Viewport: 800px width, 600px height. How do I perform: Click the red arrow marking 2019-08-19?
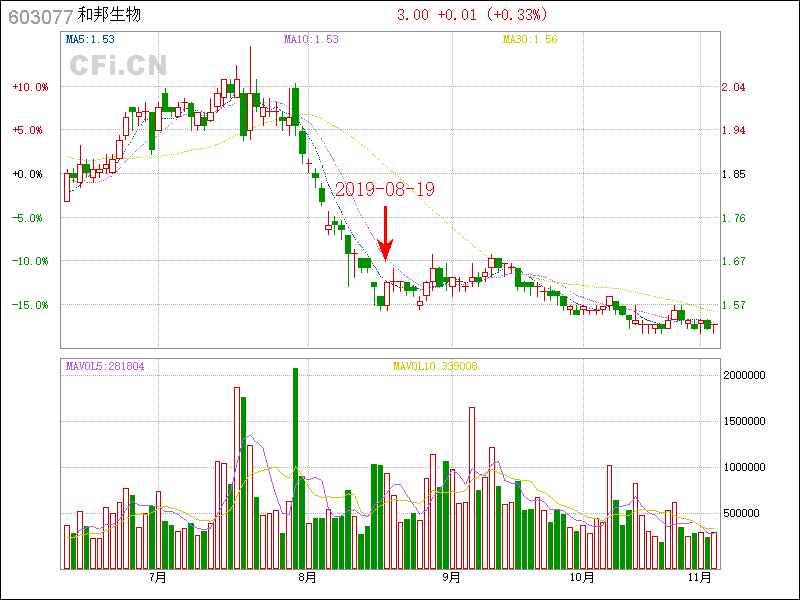point(386,232)
